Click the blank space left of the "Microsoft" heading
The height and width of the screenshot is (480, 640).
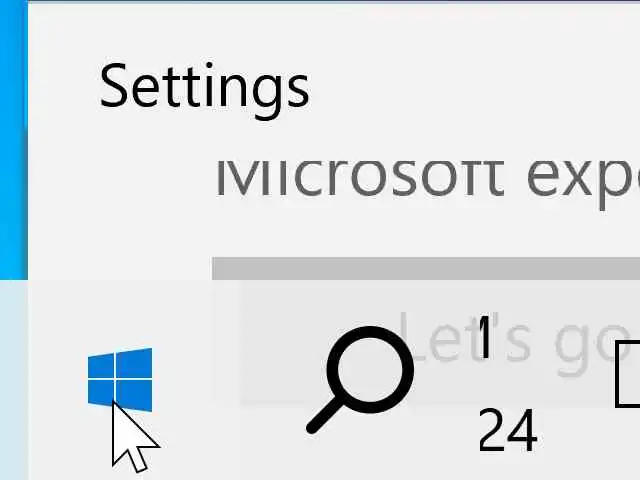pos(122,178)
